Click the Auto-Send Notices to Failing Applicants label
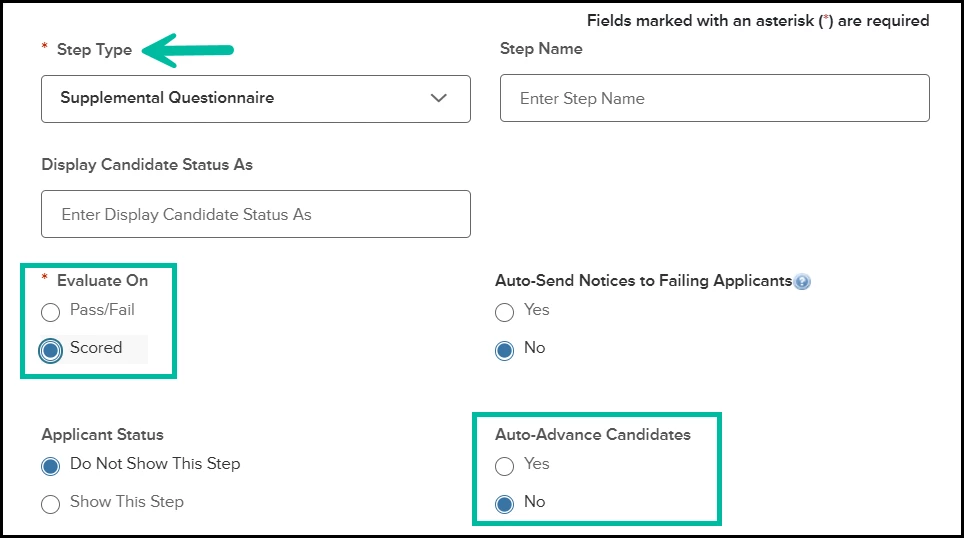Screen dimensions: 964x538 643,281
